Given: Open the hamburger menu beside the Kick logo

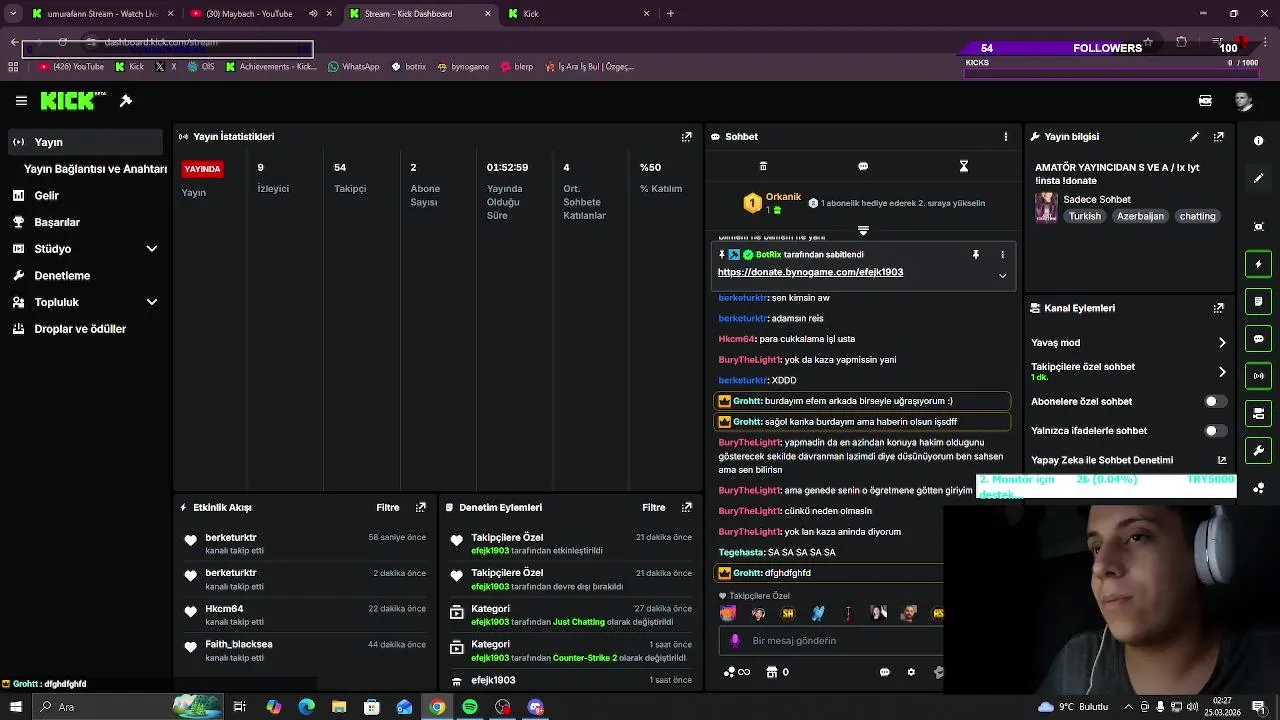Looking at the screenshot, I should coord(21,101).
